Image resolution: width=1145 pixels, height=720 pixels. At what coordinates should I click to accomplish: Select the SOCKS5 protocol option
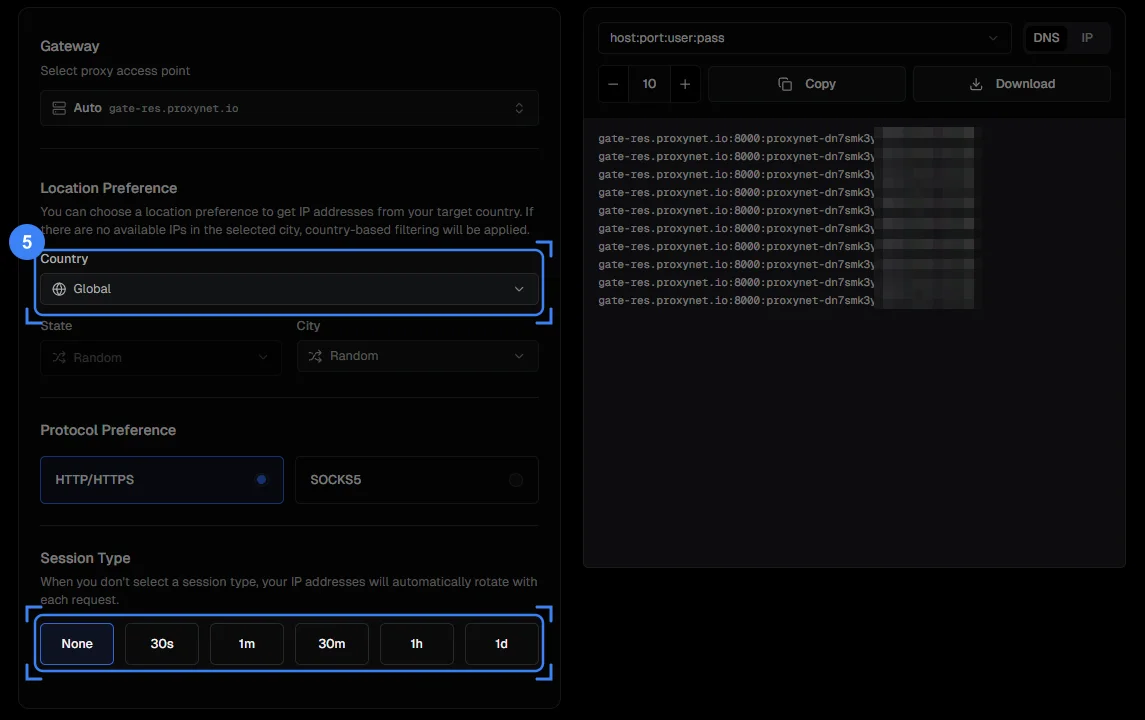[x=417, y=480]
